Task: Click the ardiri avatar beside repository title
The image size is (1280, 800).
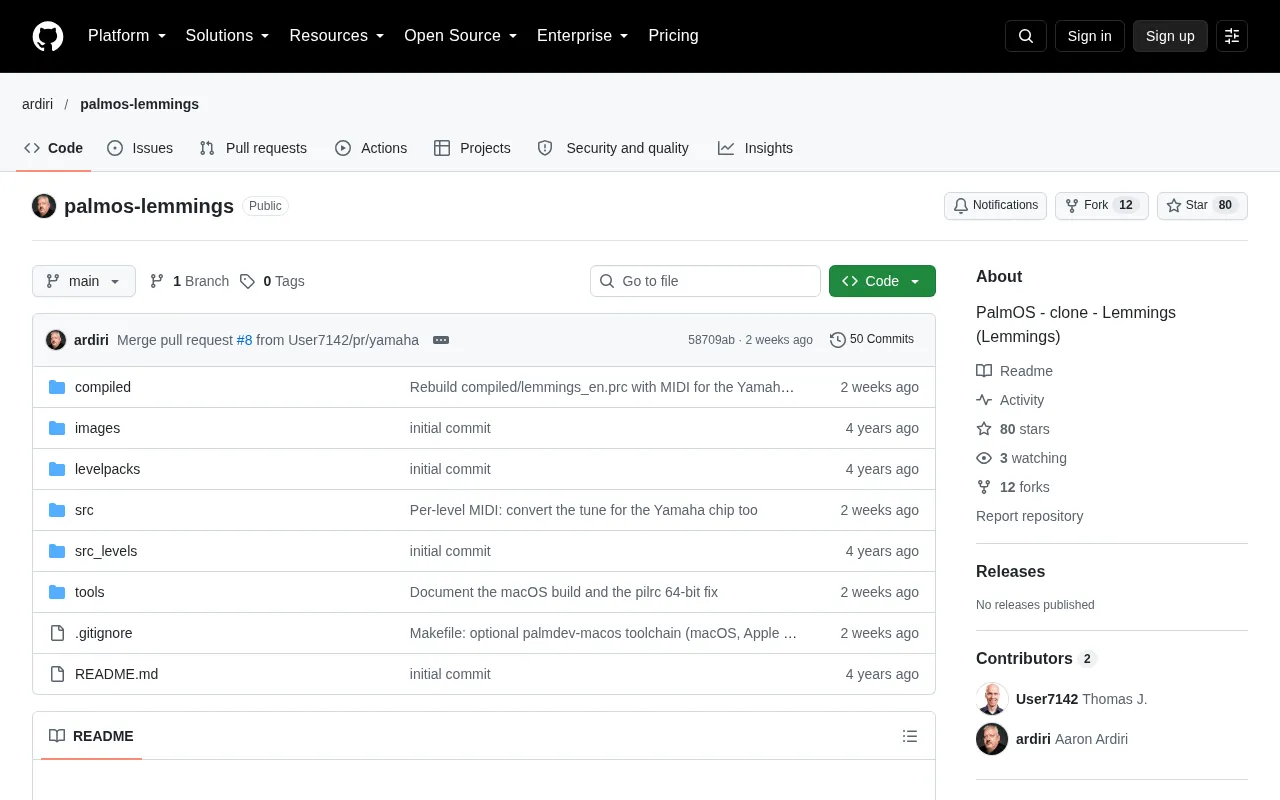Action: 44,206
